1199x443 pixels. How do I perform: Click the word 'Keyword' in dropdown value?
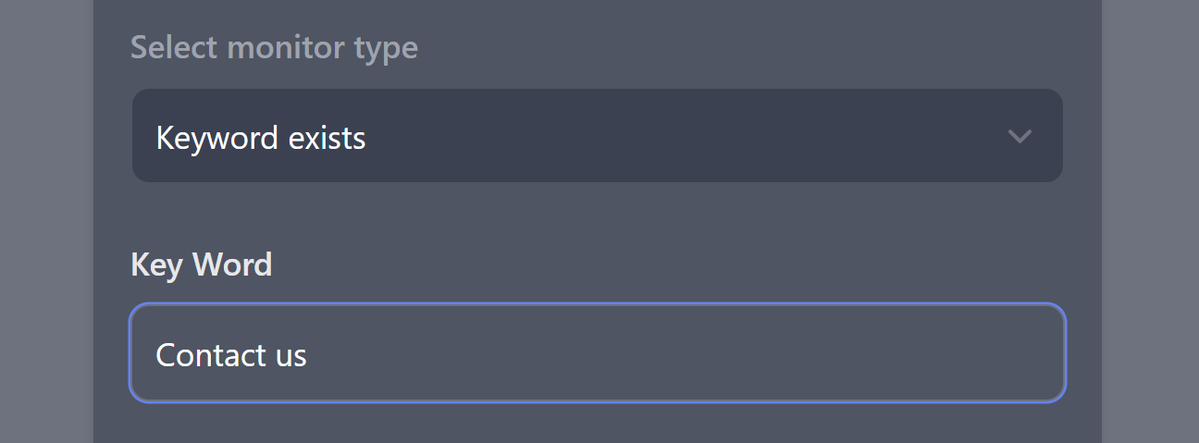(216, 138)
